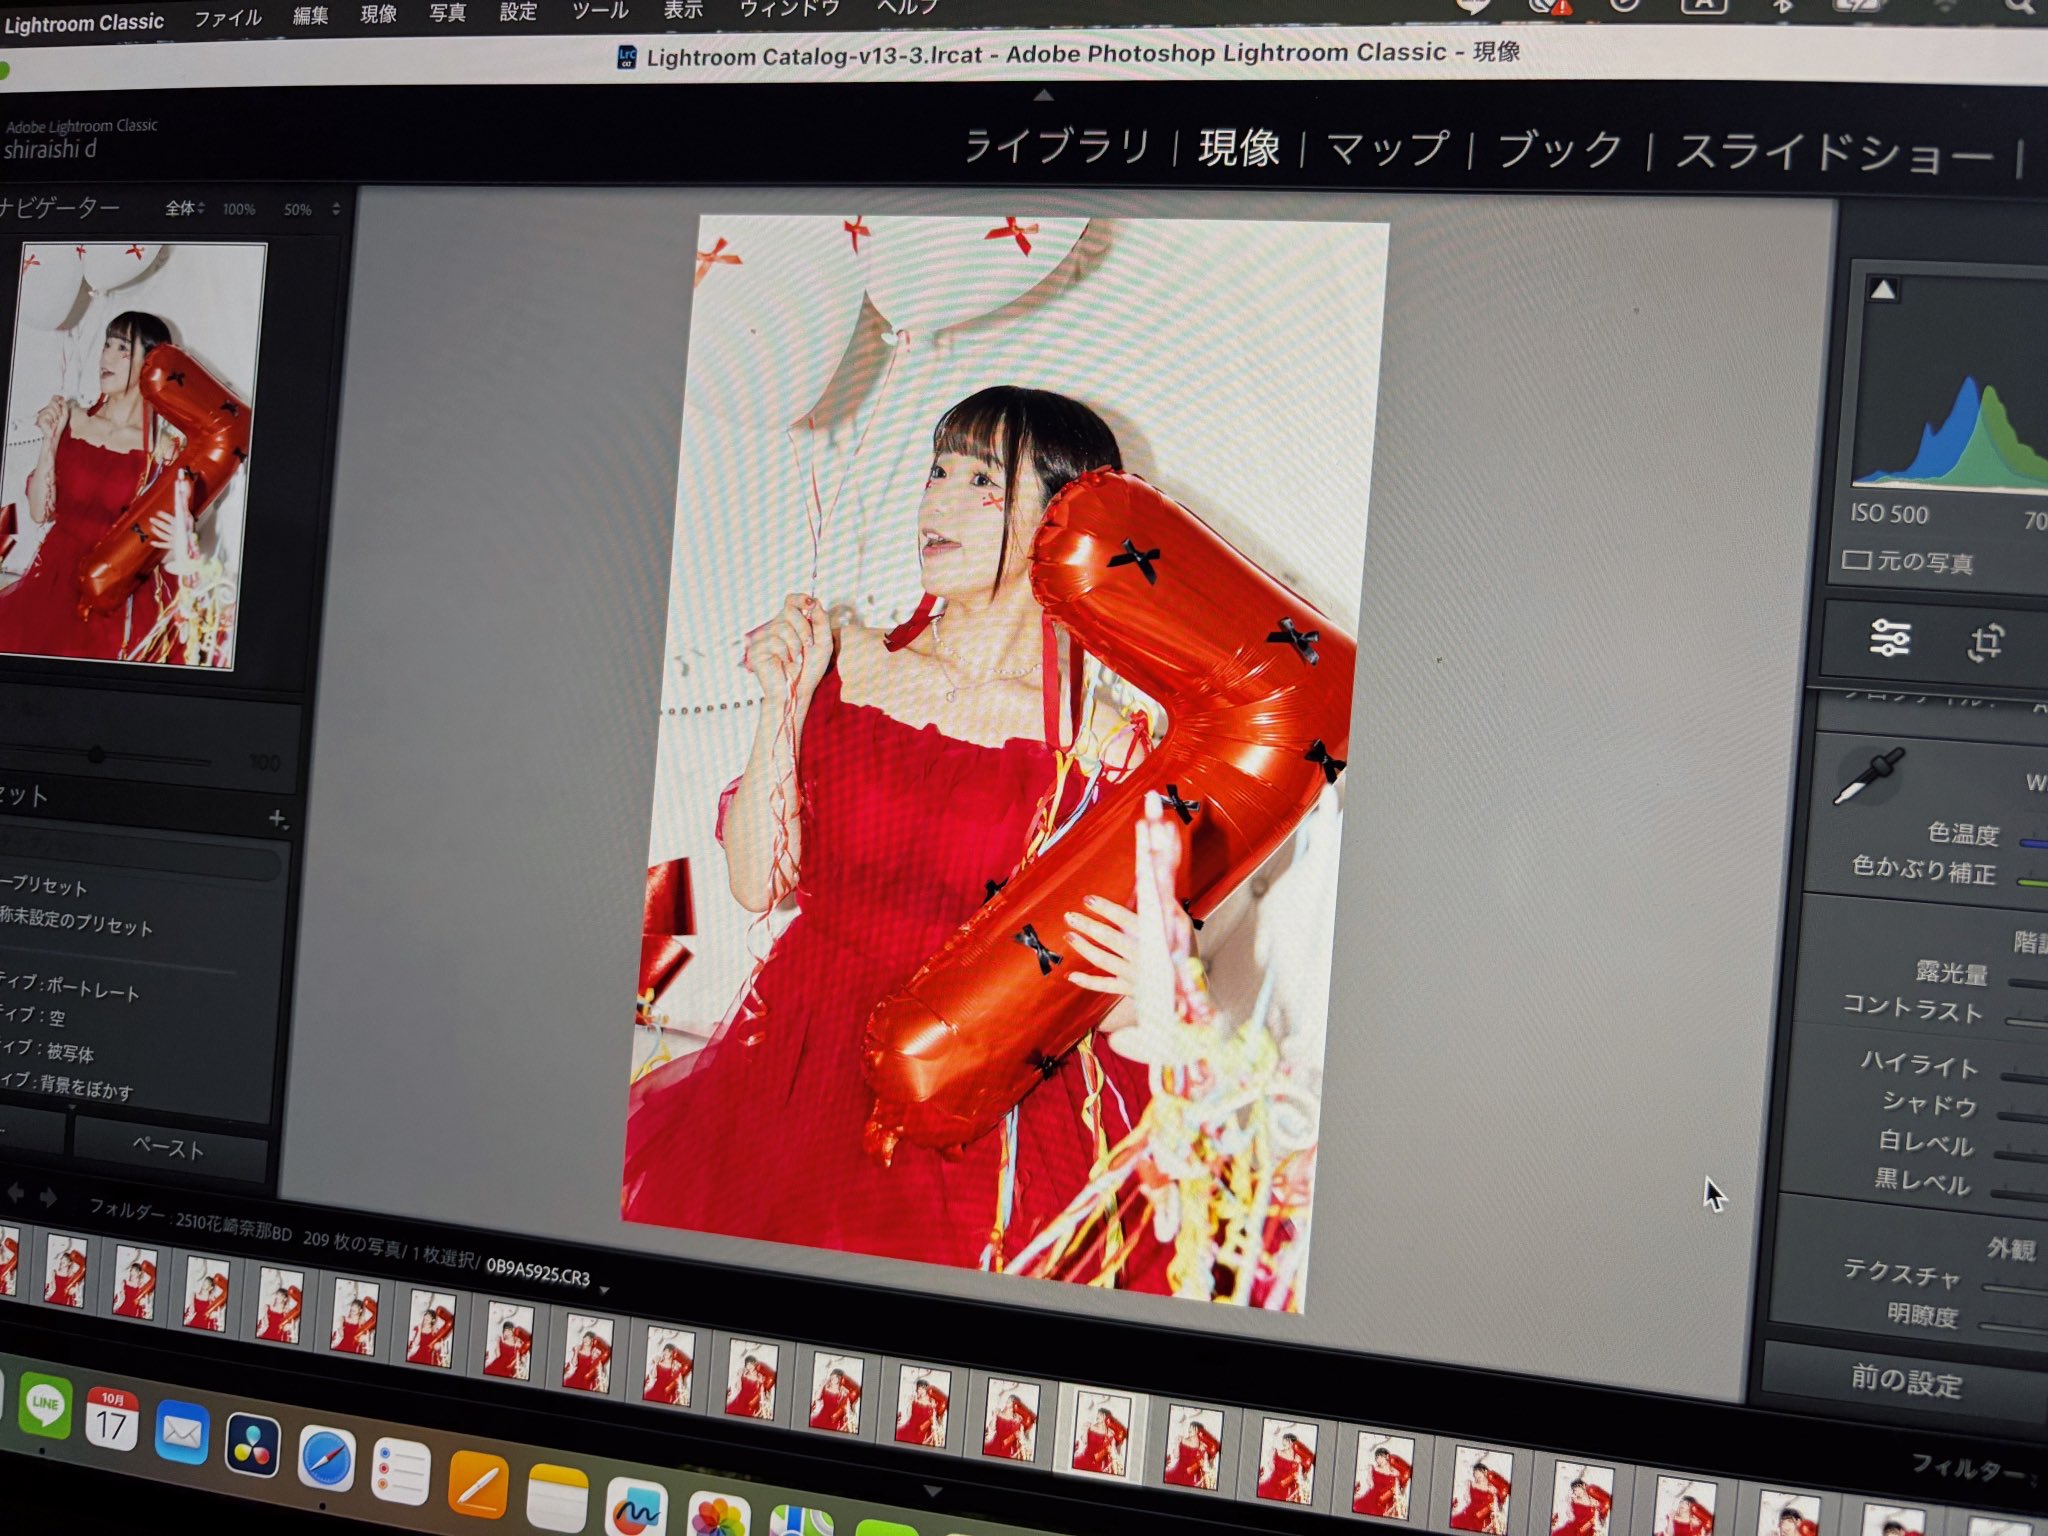Open the ファイル menu
This screenshot has height=1536, width=2048.
(228, 18)
